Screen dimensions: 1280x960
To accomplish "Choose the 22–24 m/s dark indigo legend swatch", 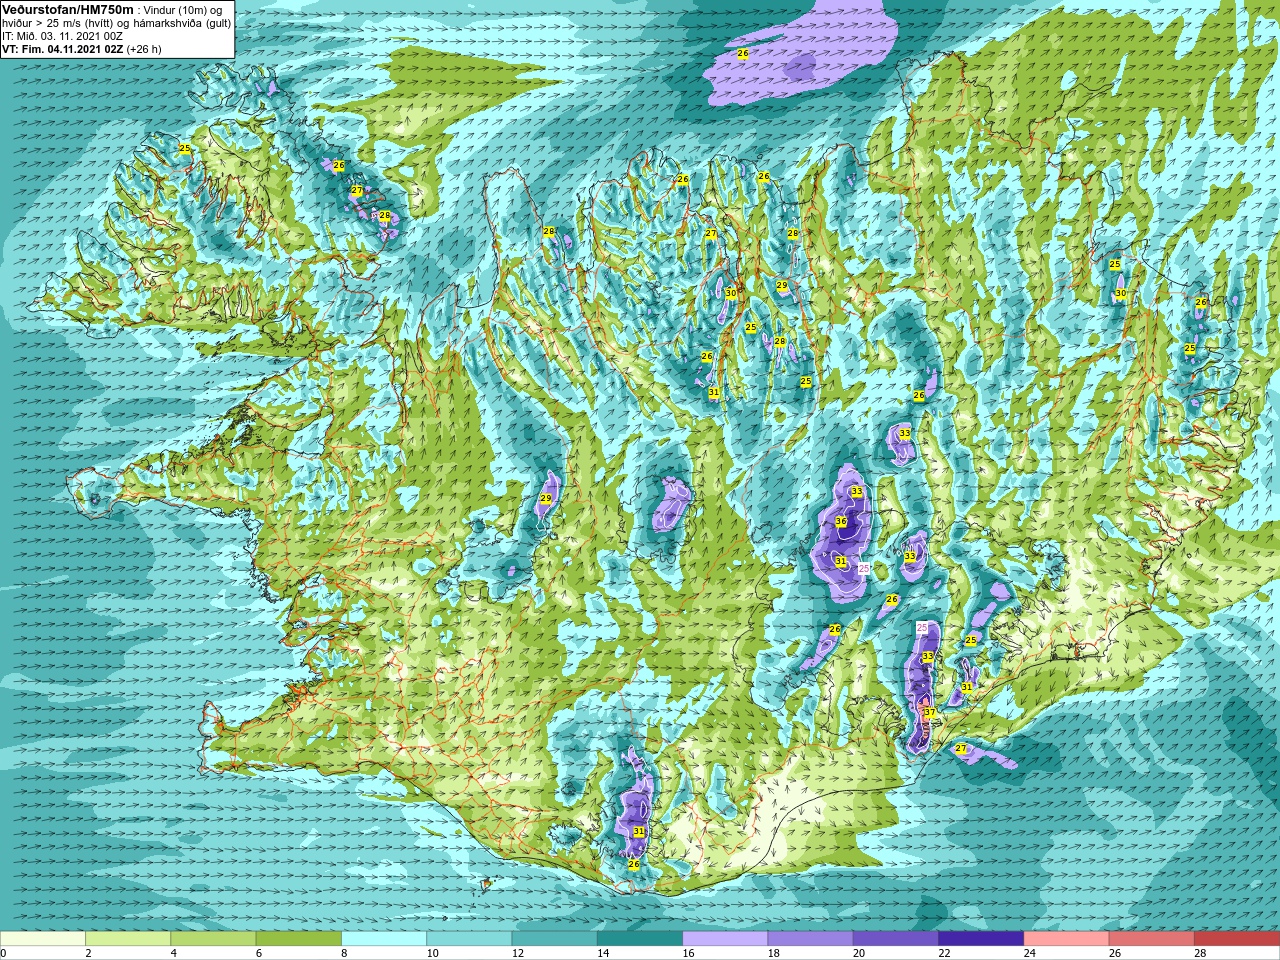I will point(981,939).
